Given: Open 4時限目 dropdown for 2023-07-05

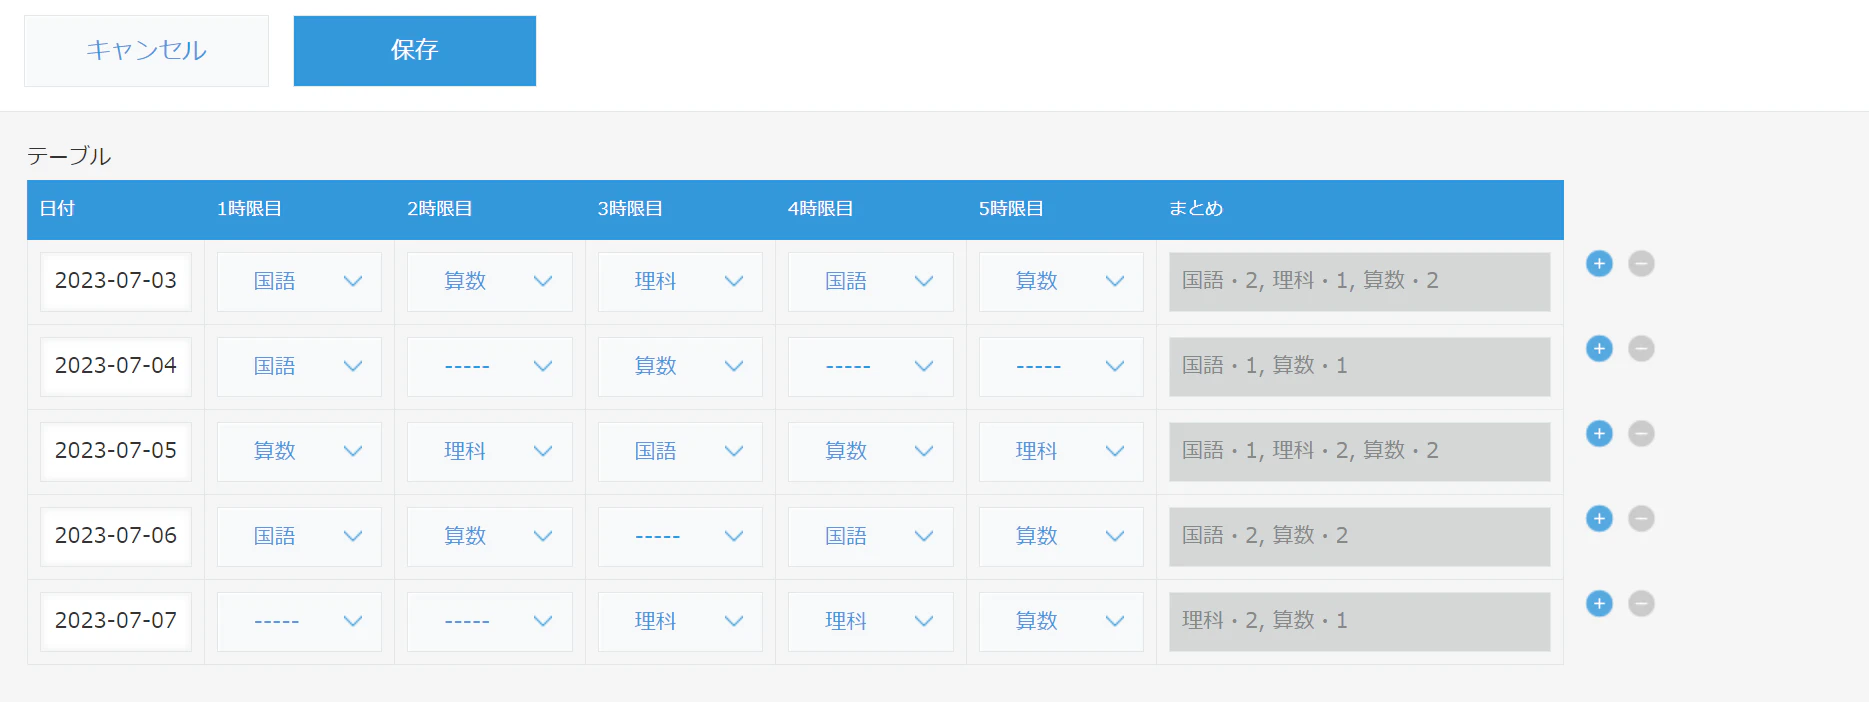Looking at the screenshot, I should (870, 452).
